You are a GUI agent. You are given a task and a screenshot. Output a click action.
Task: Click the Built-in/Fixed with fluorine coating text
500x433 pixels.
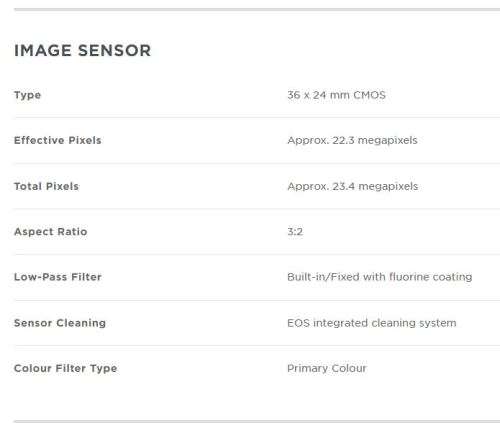pos(380,277)
